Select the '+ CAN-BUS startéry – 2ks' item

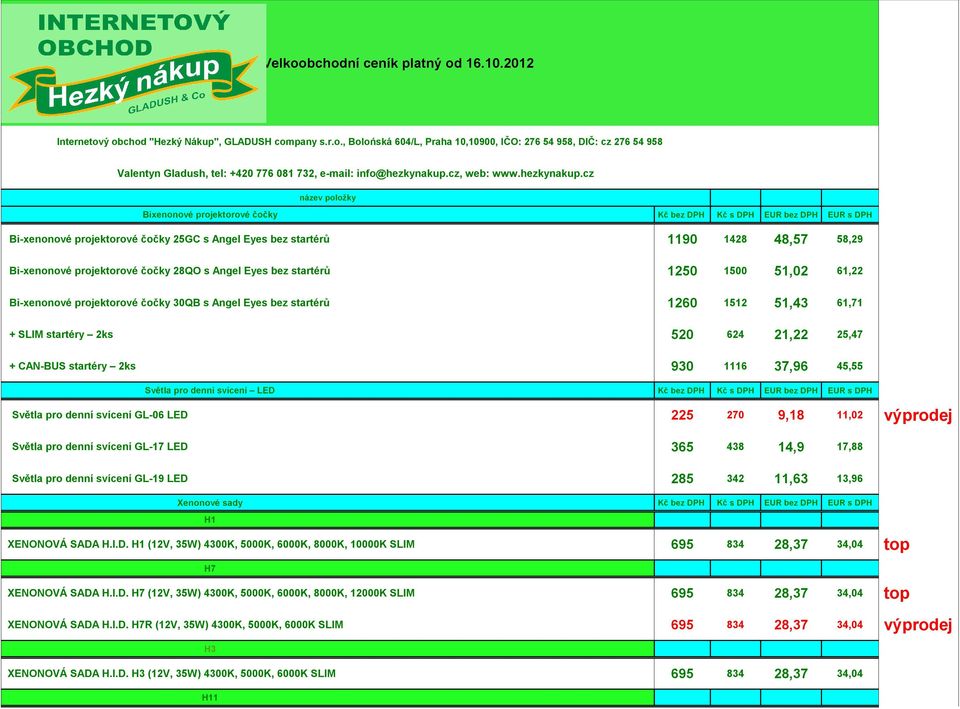[72, 366]
